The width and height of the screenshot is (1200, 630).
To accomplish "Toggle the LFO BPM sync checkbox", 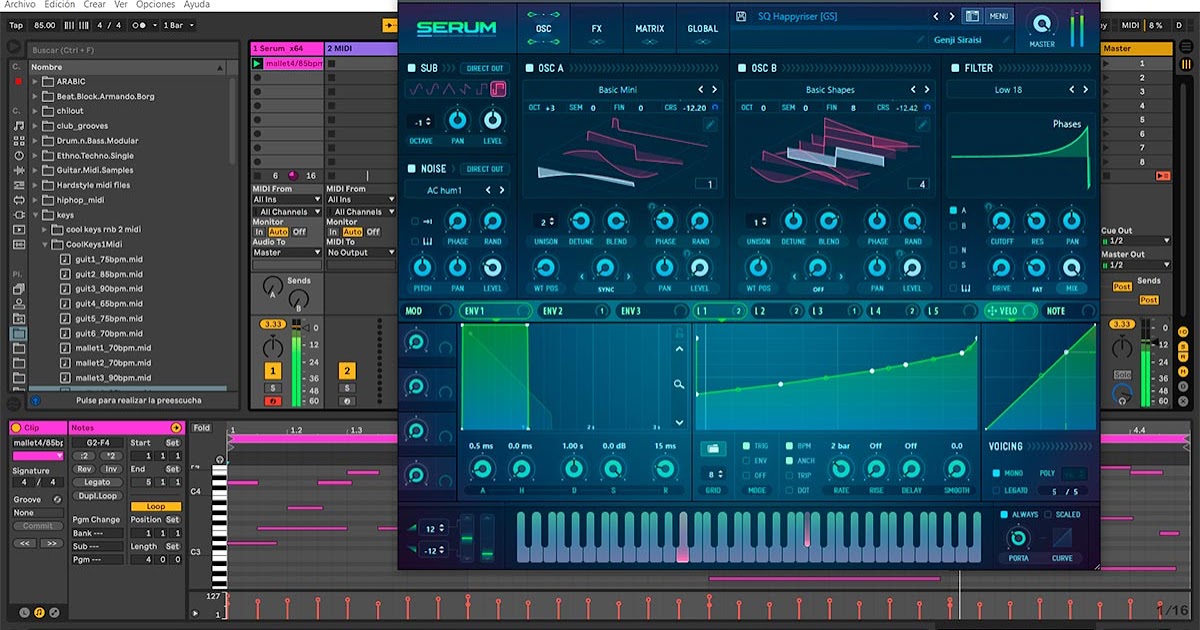I will click(x=789, y=446).
